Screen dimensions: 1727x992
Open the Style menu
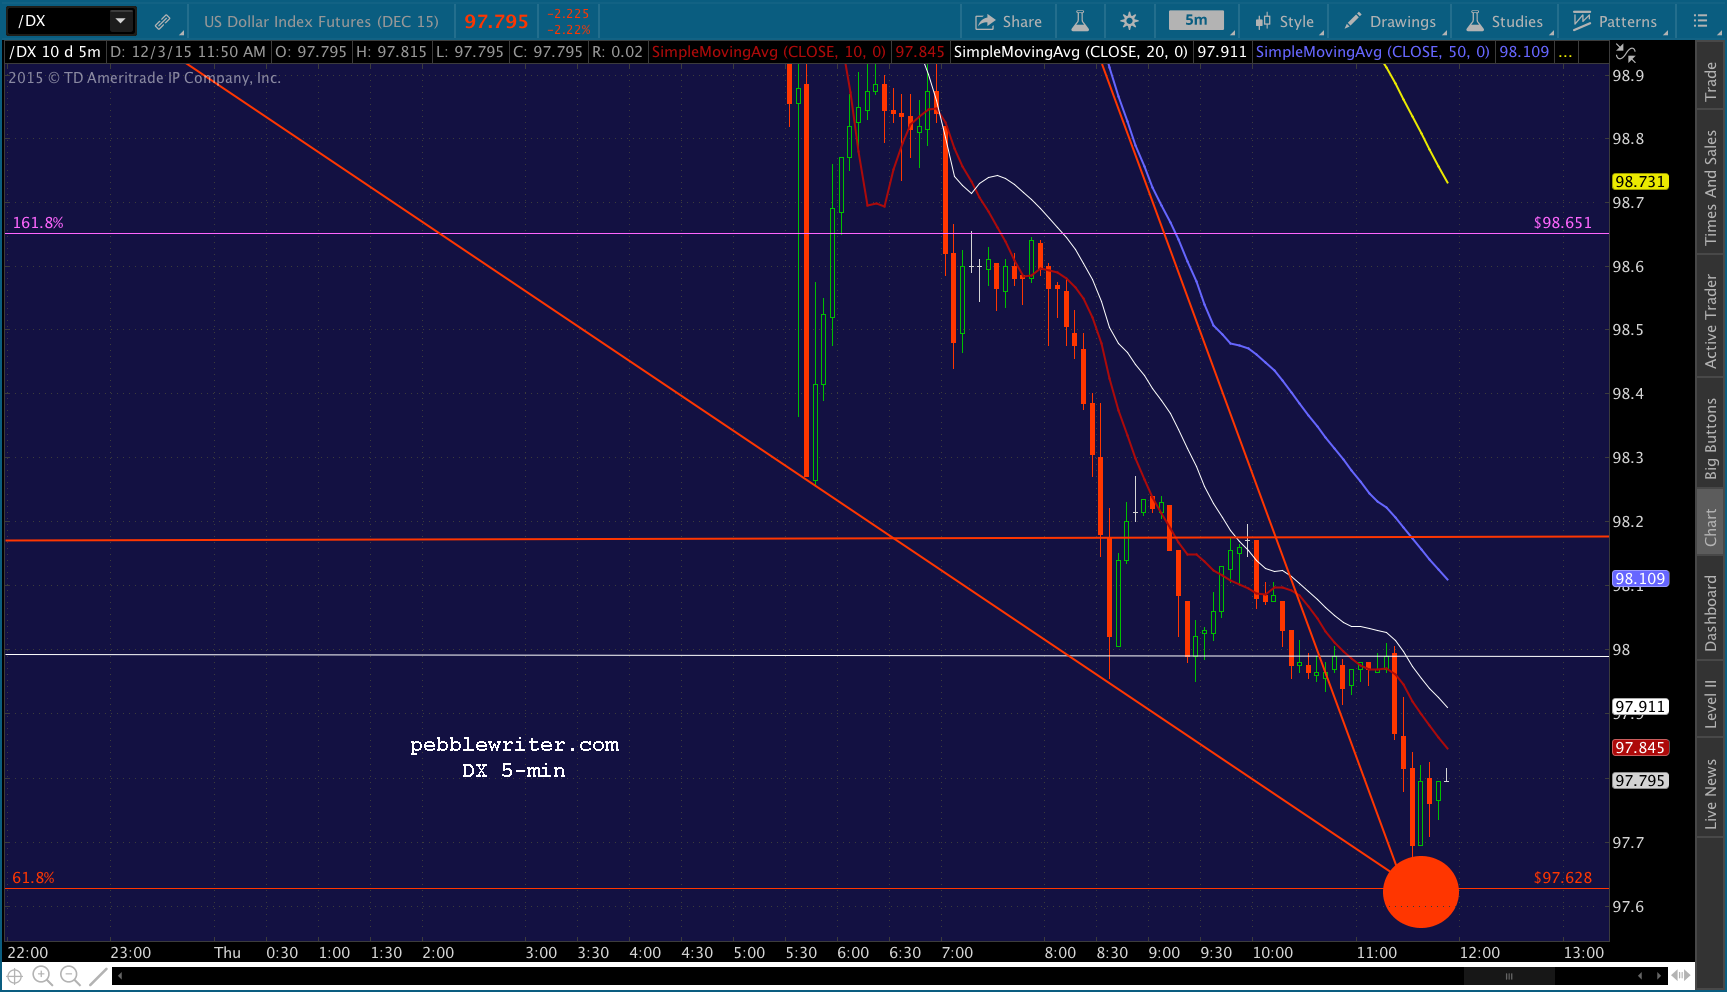point(1285,21)
